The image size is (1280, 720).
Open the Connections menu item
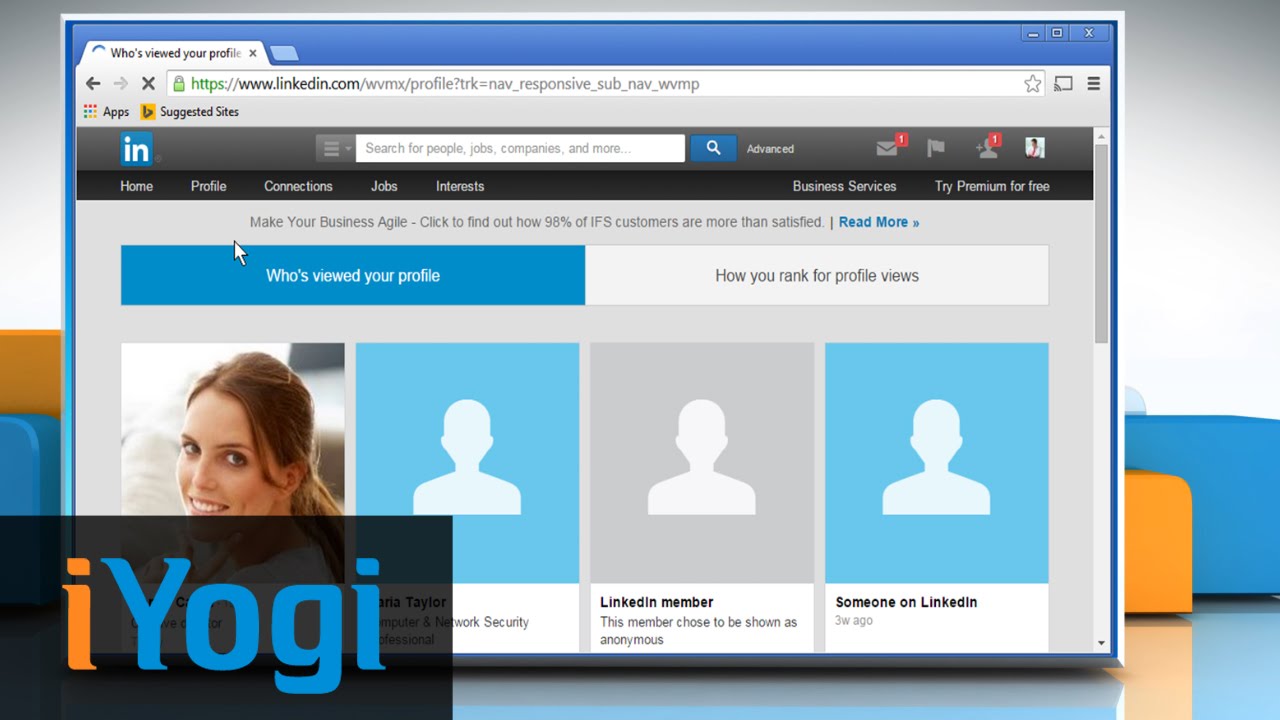298,186
